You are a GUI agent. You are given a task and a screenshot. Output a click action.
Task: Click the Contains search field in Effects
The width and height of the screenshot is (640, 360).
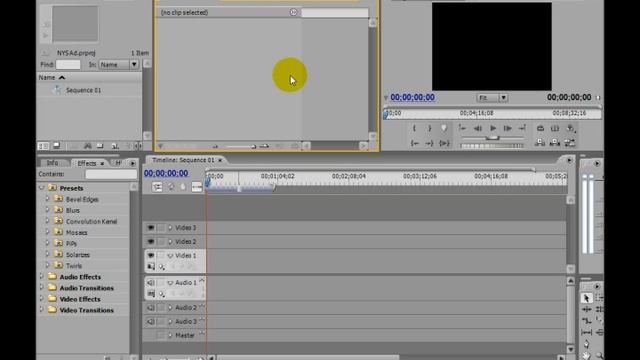(x=111, y=174)
